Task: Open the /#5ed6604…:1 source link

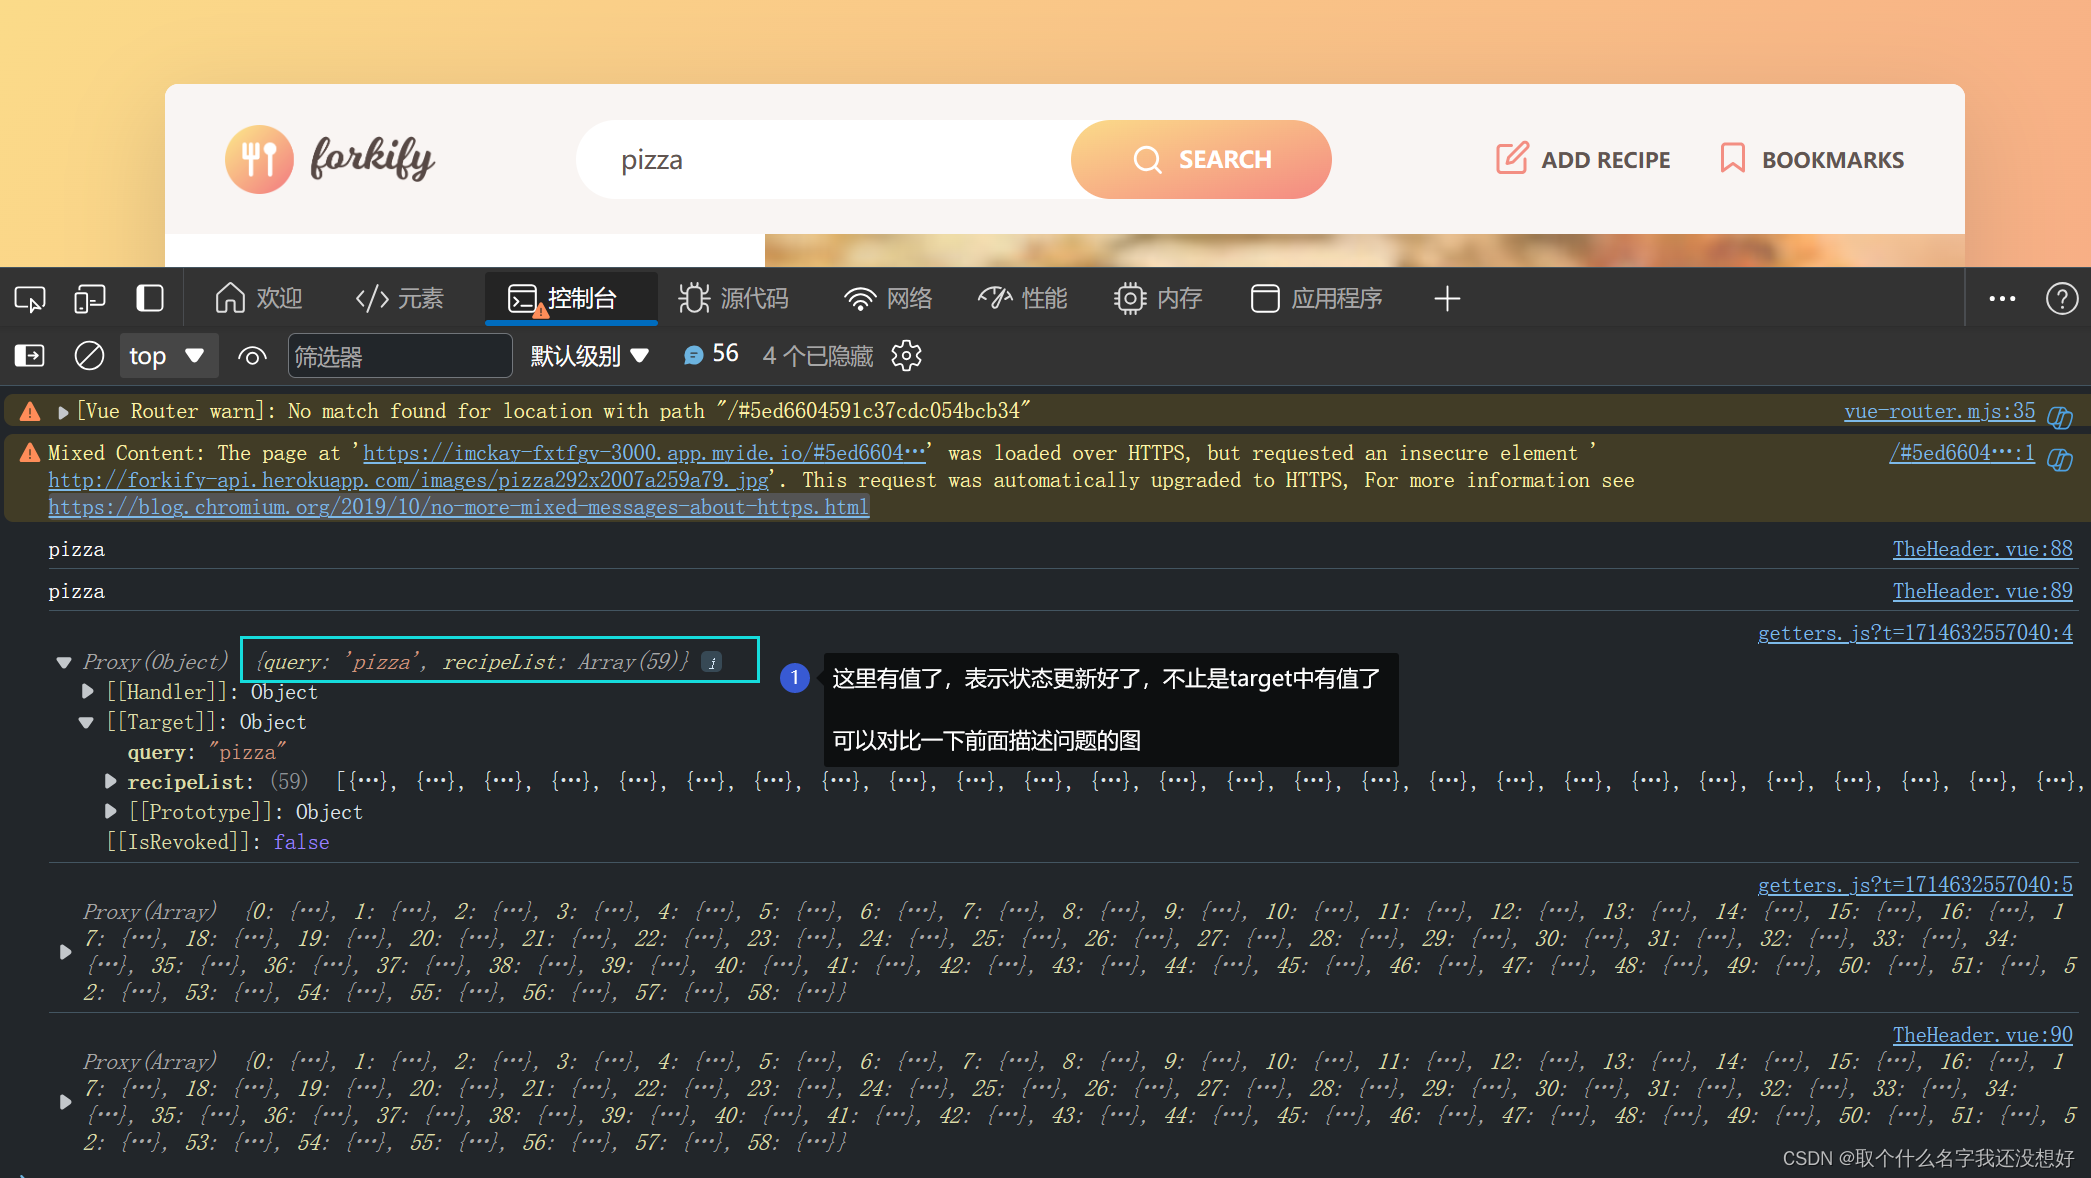Action: tap(1961, 453)
